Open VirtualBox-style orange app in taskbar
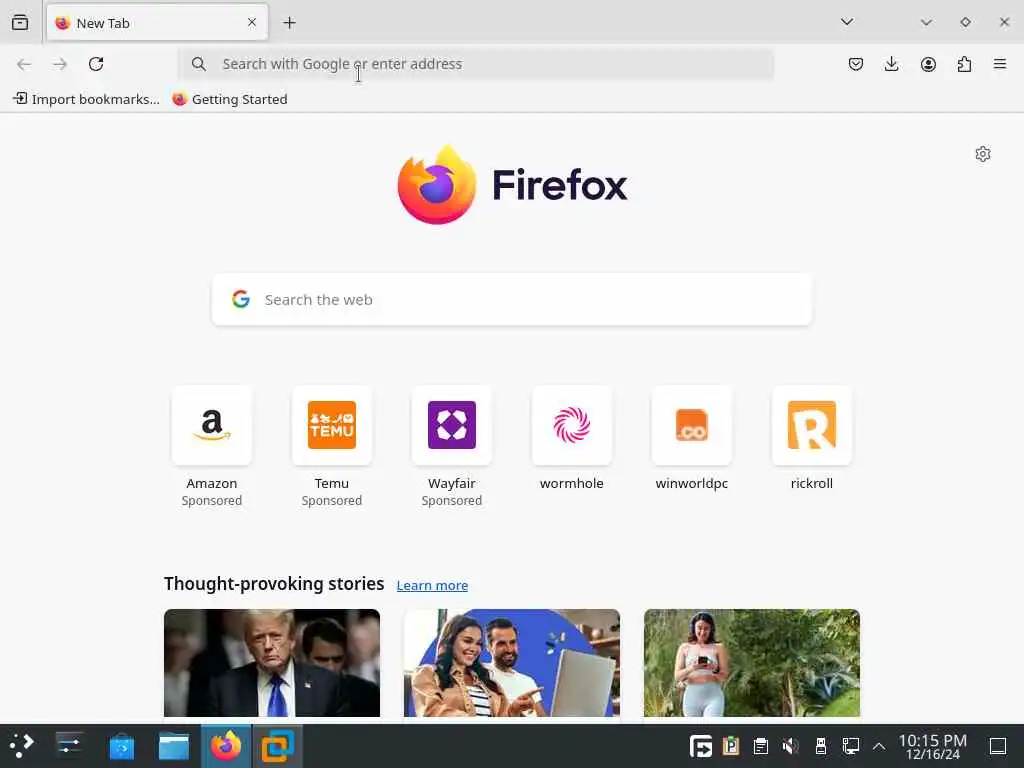 (278, 746)
